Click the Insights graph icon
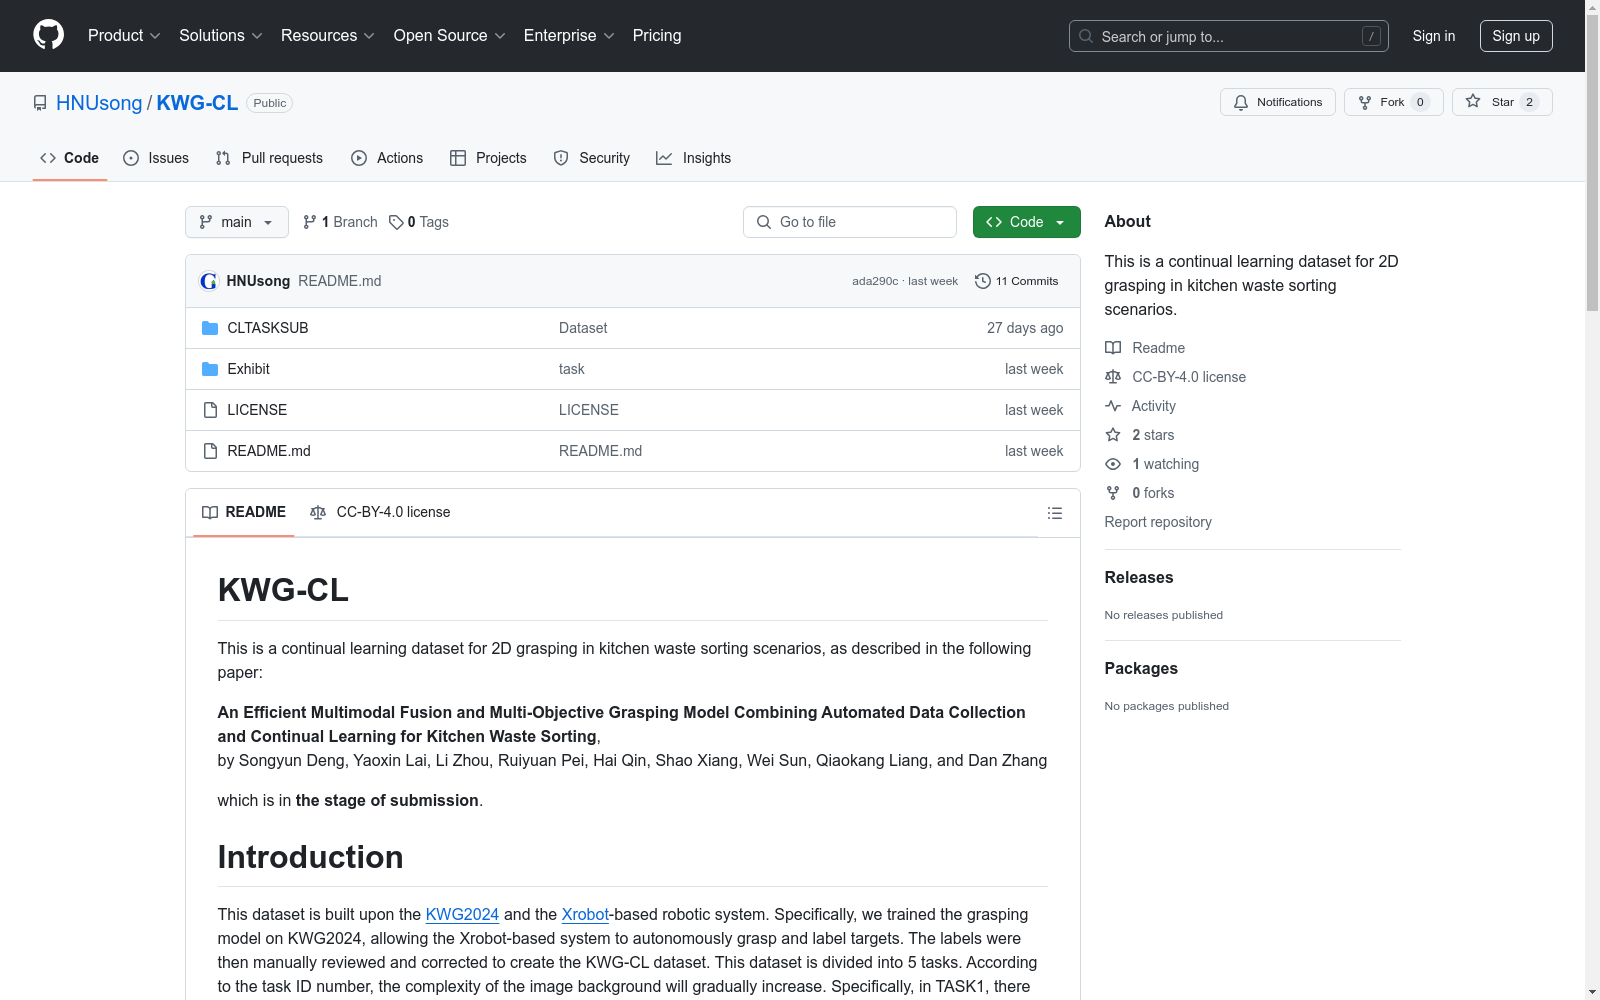The width and height of the screenshot is (1600, 1000). pos(664,158)
